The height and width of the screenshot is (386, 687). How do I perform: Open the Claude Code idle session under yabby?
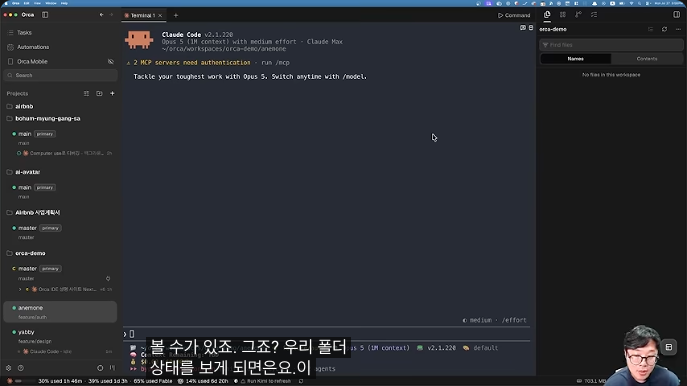pos(64,351)
